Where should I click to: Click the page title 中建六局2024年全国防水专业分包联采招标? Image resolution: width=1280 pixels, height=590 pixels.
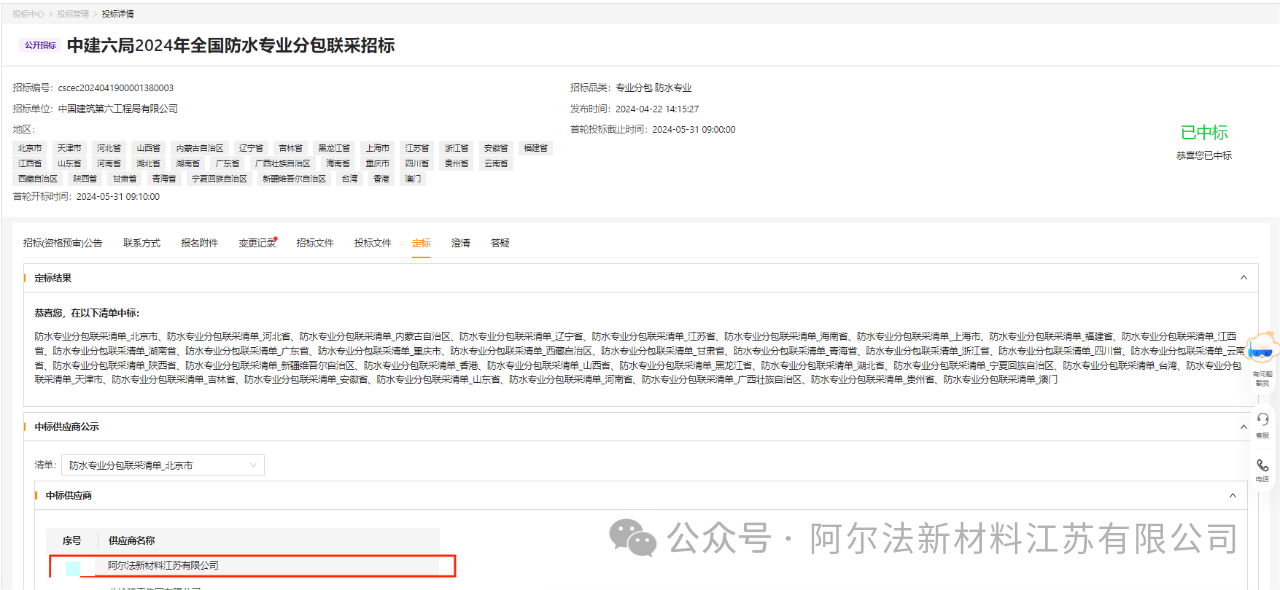[231, 45]
